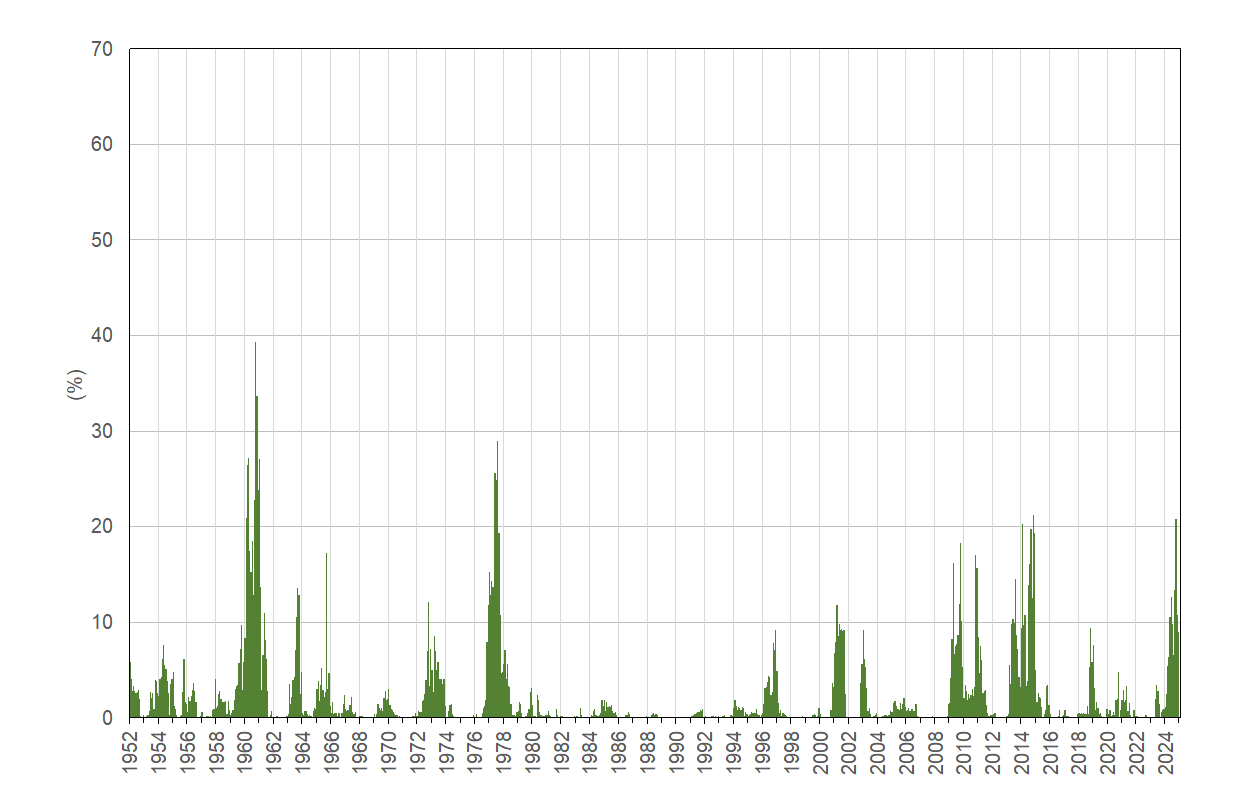Viewport: 1234px width, 811px height.
Task: Click the y-axis label 60
Action: (103, 144)
